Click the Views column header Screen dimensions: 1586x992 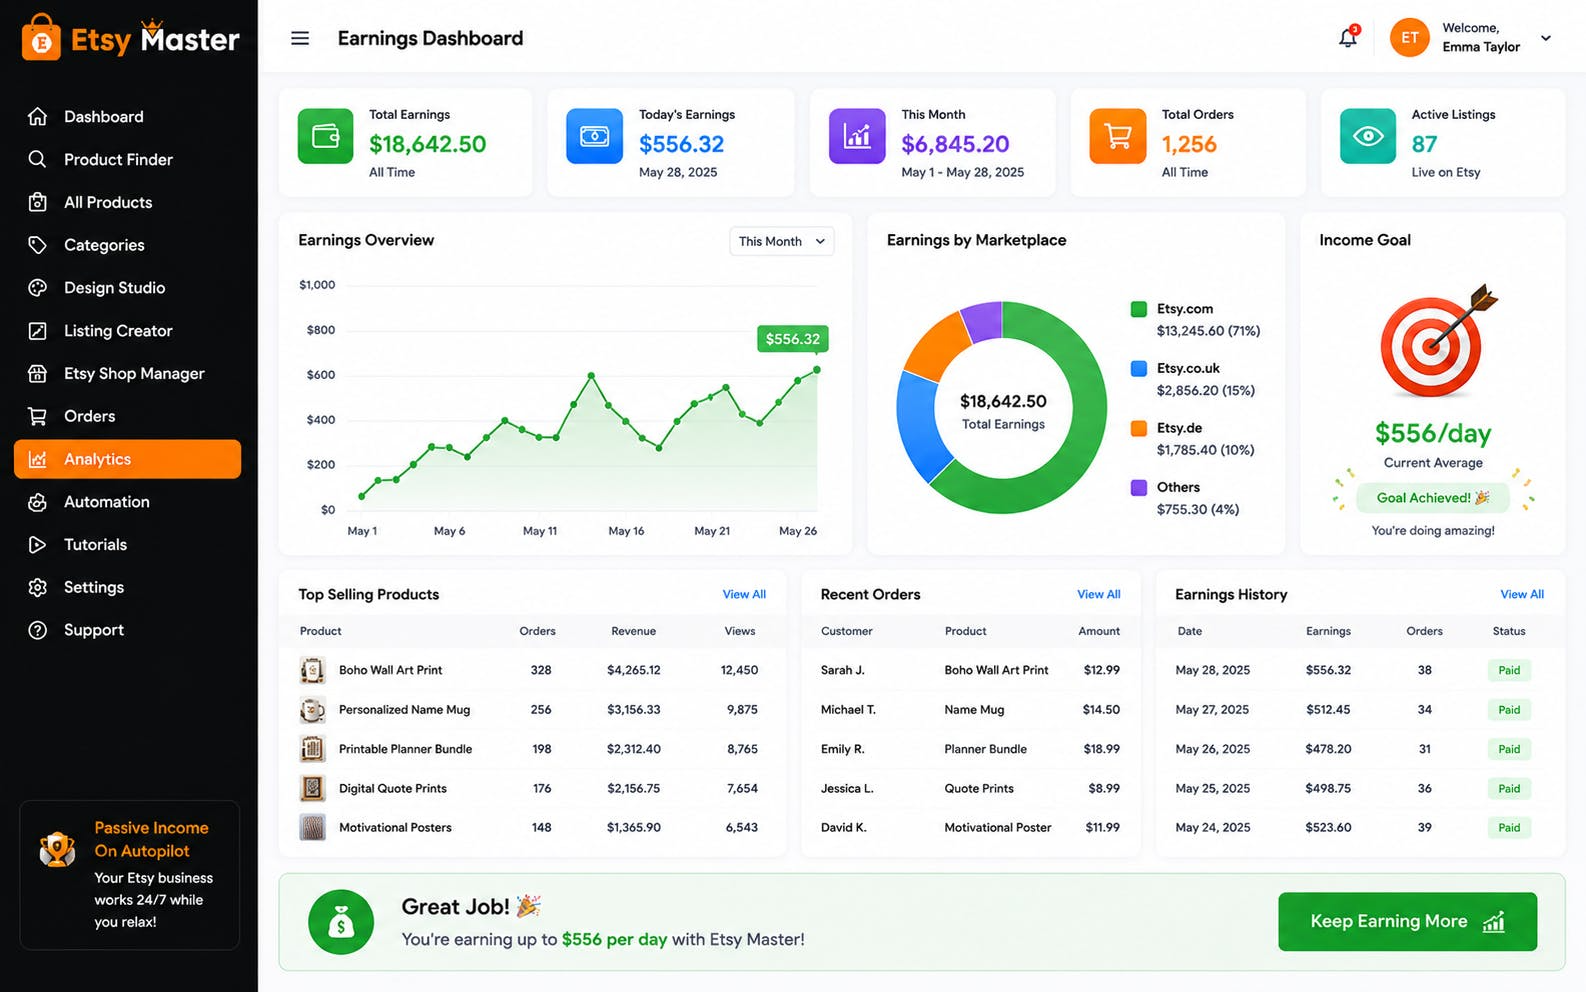tap(740, 631)
